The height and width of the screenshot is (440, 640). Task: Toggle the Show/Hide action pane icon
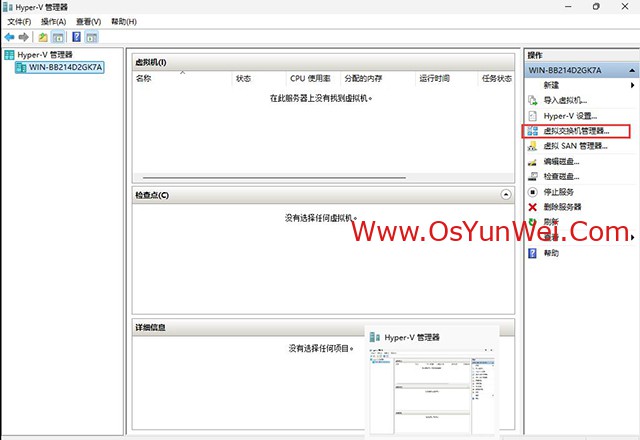point(92,37)
